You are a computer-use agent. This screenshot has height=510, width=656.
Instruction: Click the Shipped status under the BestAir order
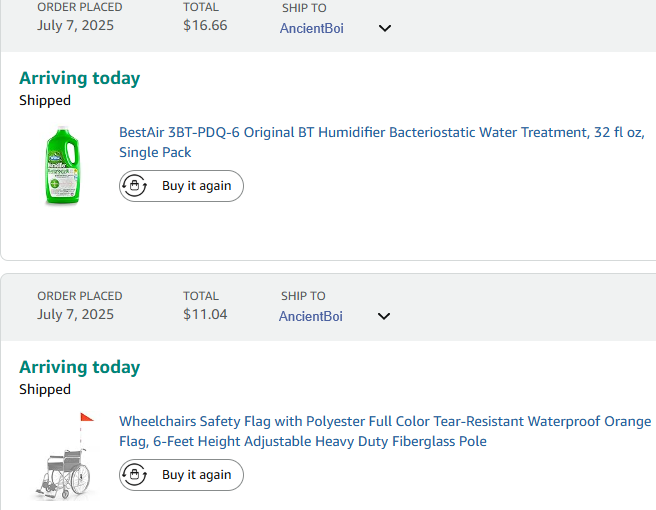[45, 100]
